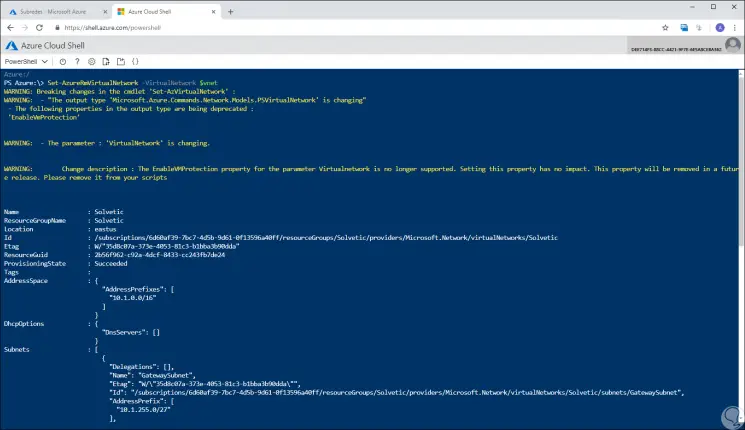Click the upload/download files icon
The width and height of the screenshot is (745, 430).
click(107, 61)
